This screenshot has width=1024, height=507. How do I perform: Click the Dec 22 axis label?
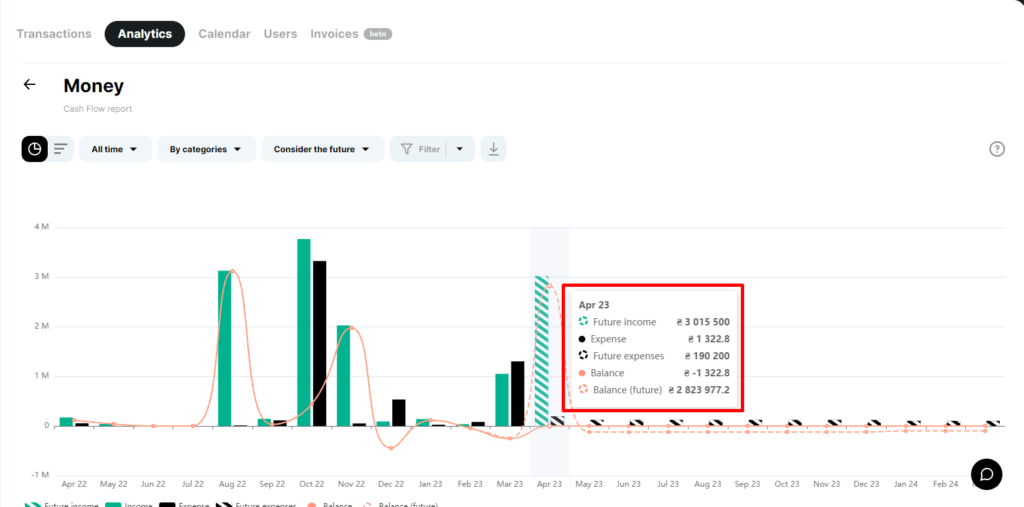pos(391,484)
